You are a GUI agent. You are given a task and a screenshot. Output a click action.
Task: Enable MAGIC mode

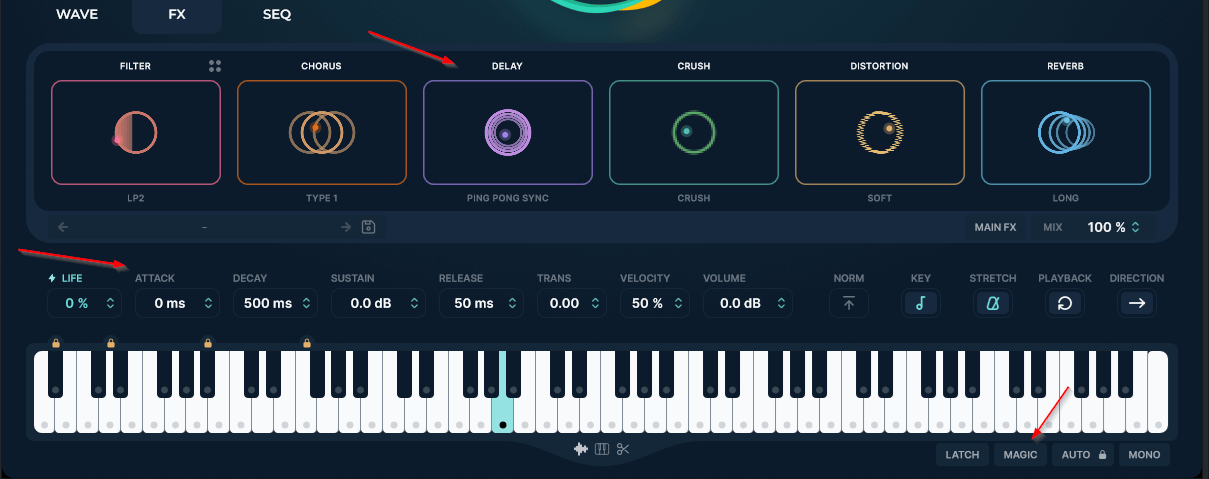coord(1021,455)
